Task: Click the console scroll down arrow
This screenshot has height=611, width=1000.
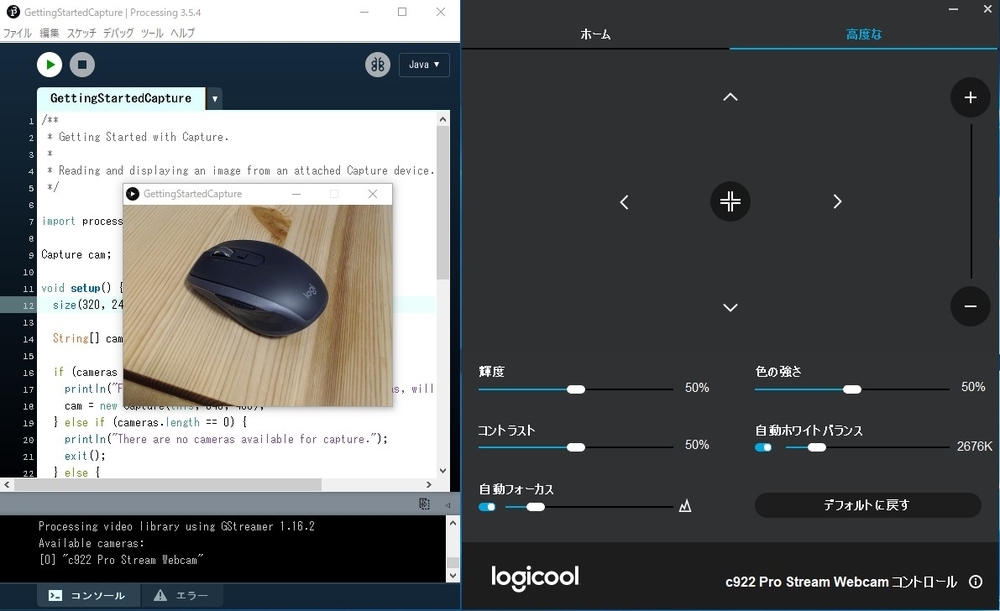Action: click(453, 575)
